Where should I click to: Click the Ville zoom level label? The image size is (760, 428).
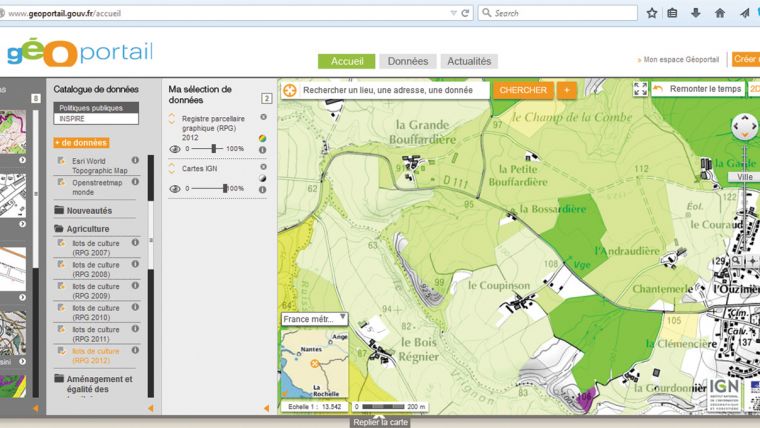click(744, 177)
